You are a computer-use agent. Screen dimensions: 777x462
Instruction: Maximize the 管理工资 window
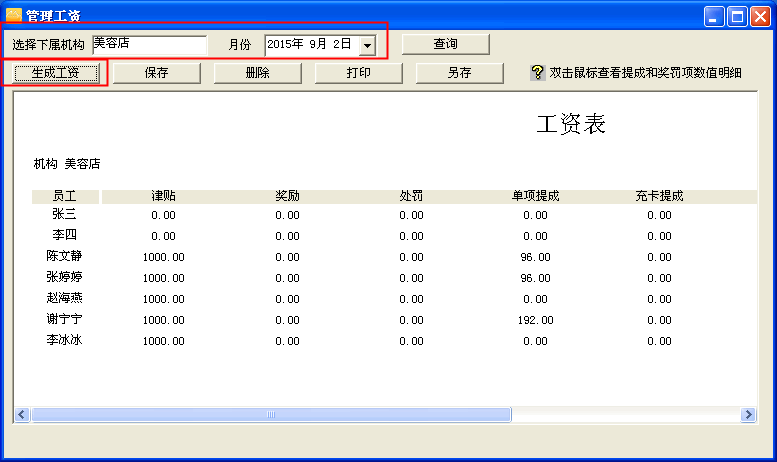click(737, 17)
